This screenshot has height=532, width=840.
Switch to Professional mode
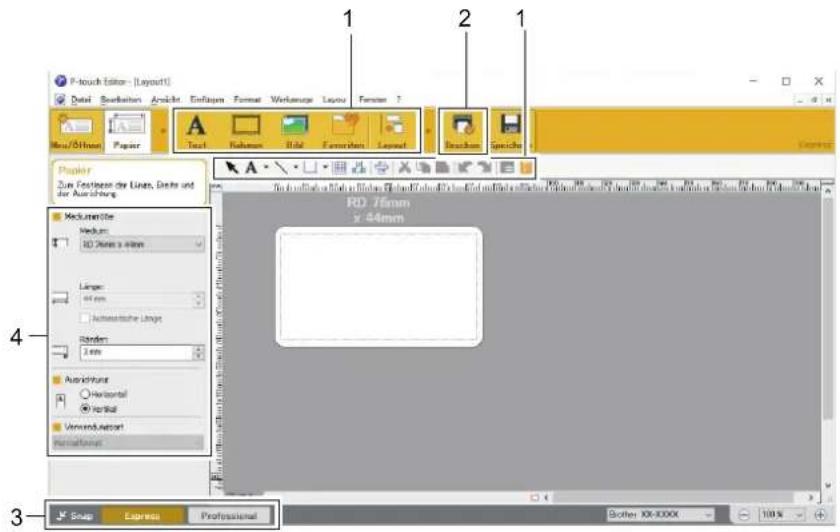(229, 516)
